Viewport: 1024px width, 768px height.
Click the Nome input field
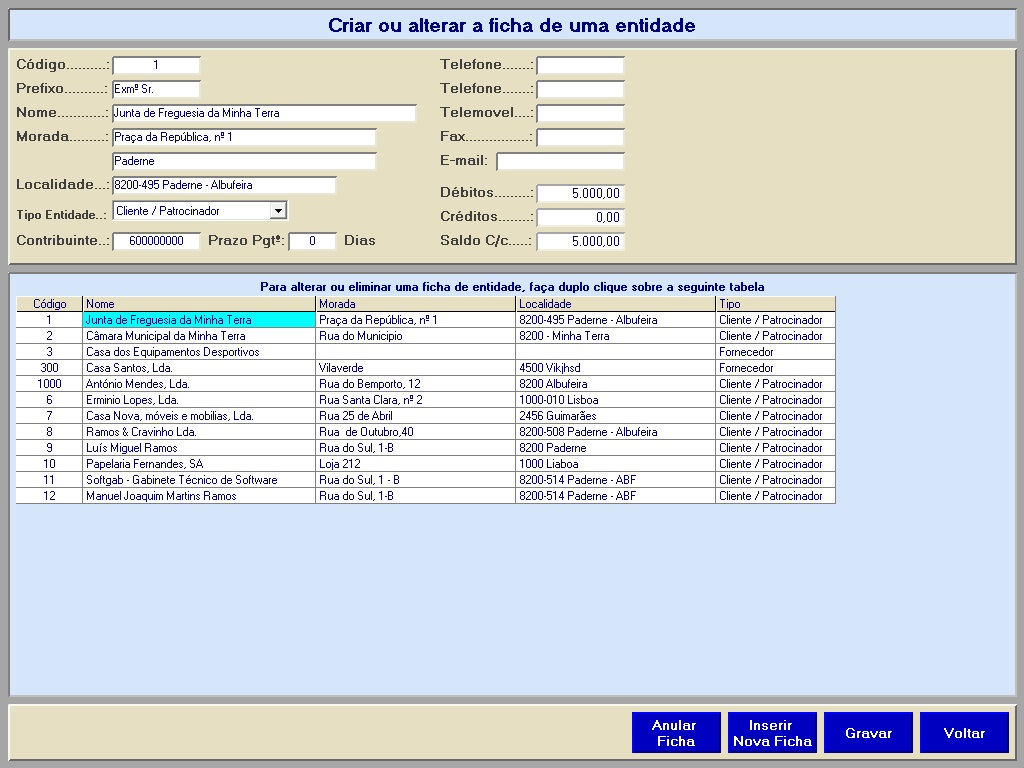point(264,113)
